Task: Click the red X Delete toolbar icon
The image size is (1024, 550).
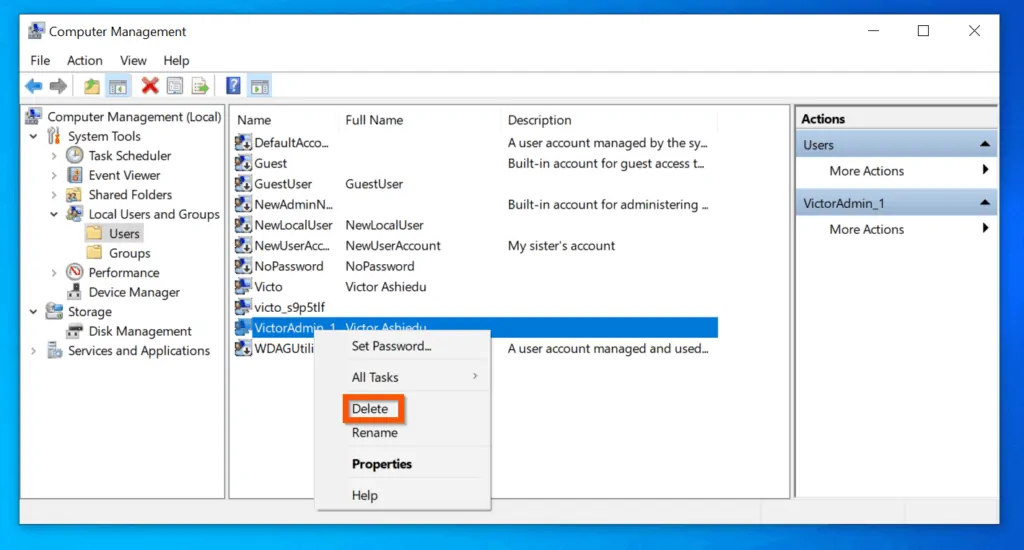Action: (150, 86)
